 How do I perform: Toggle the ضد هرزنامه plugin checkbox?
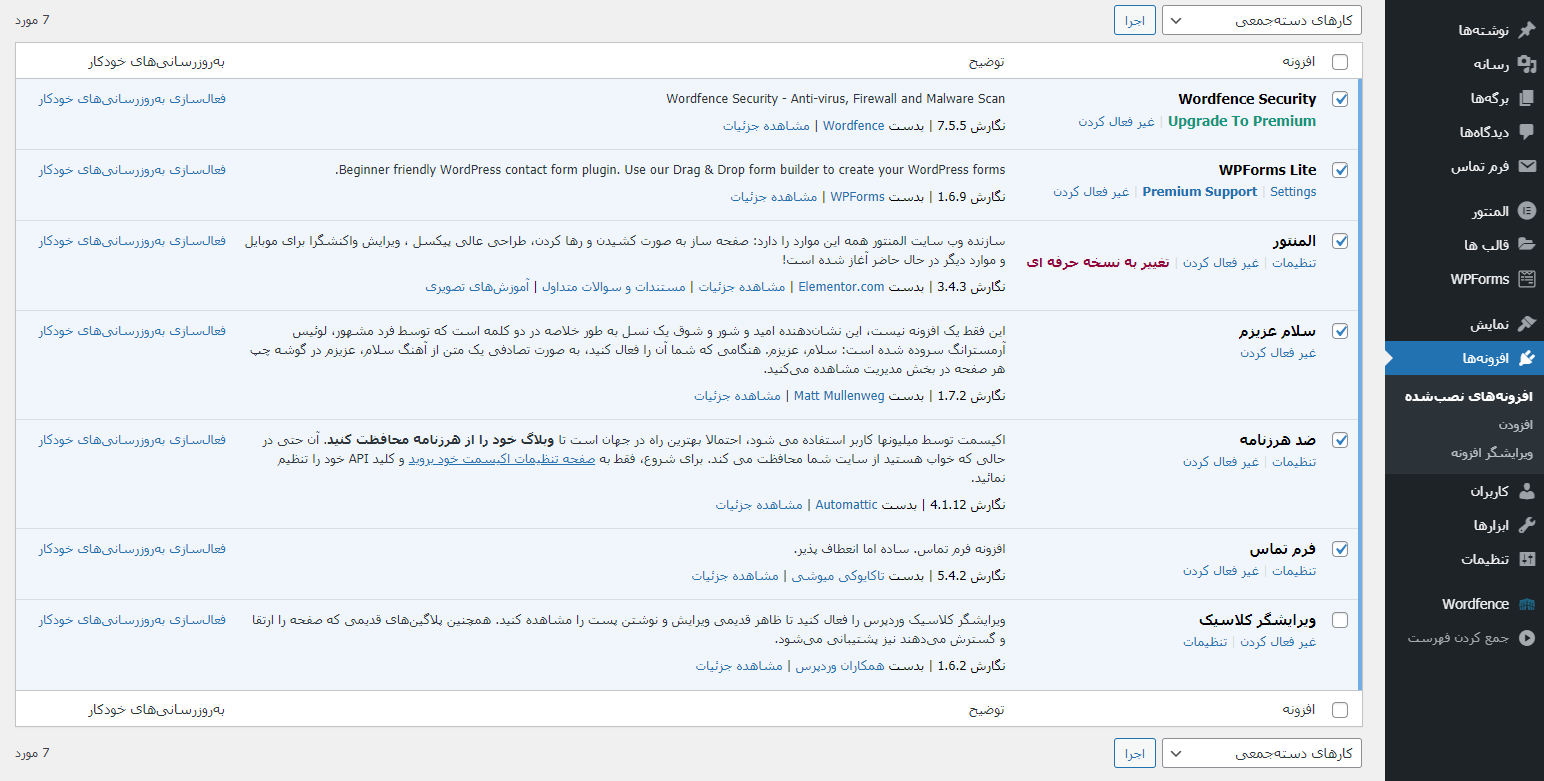click(1340, 440)
